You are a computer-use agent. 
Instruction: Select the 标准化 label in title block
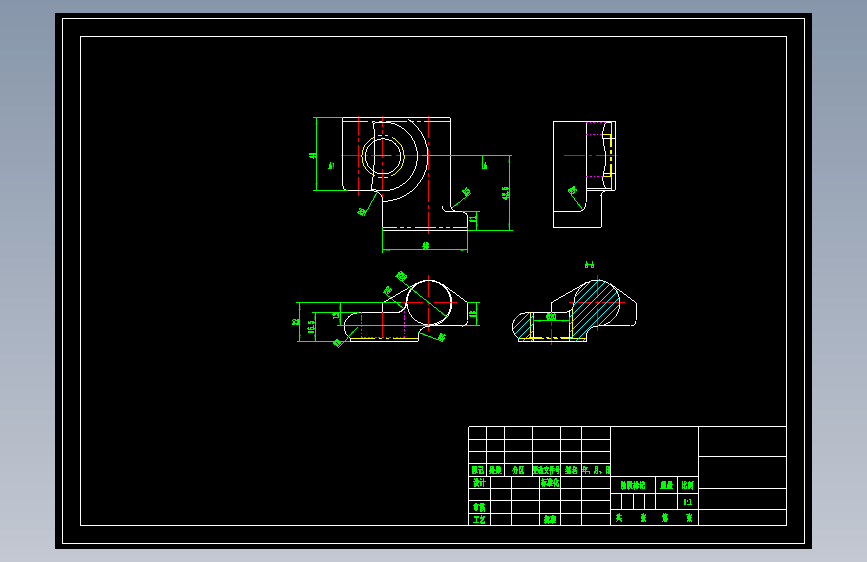pyautogui.click(x=550, y=483)
